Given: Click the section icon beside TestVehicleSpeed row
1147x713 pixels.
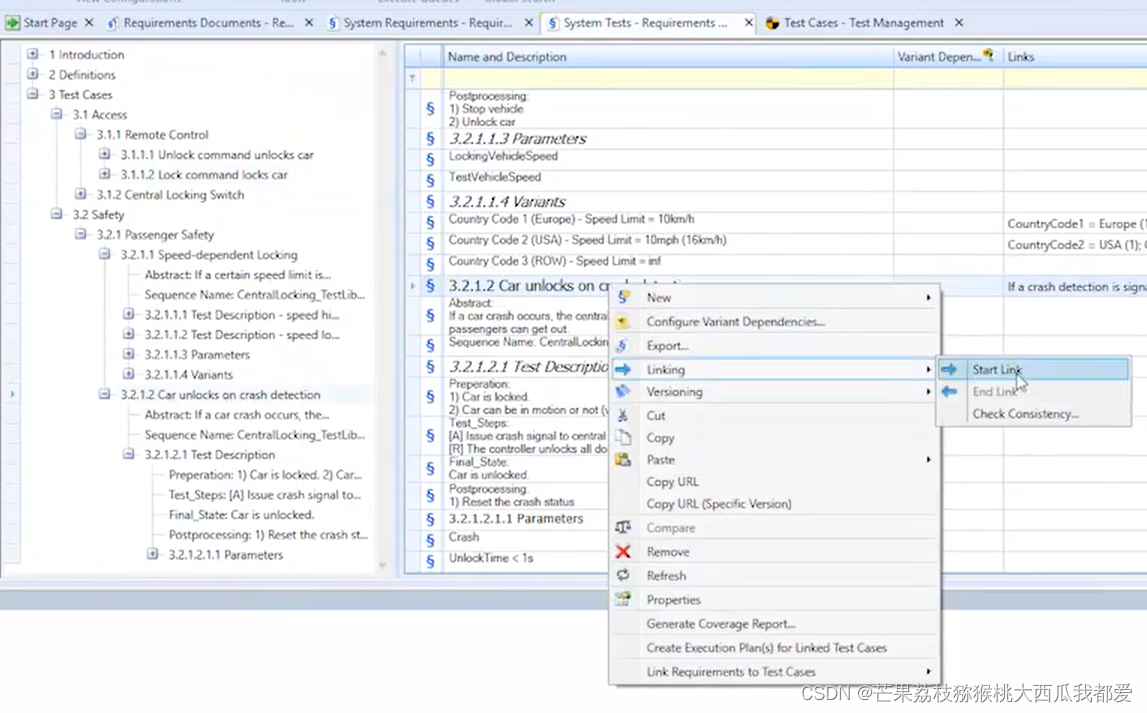Looking at the screenshot, I should click(430, 180).
